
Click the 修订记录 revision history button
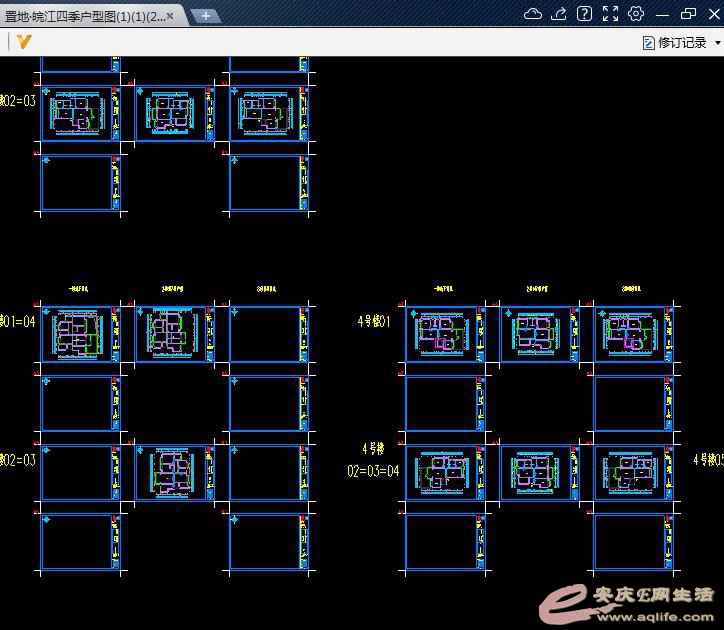(682, 43)
